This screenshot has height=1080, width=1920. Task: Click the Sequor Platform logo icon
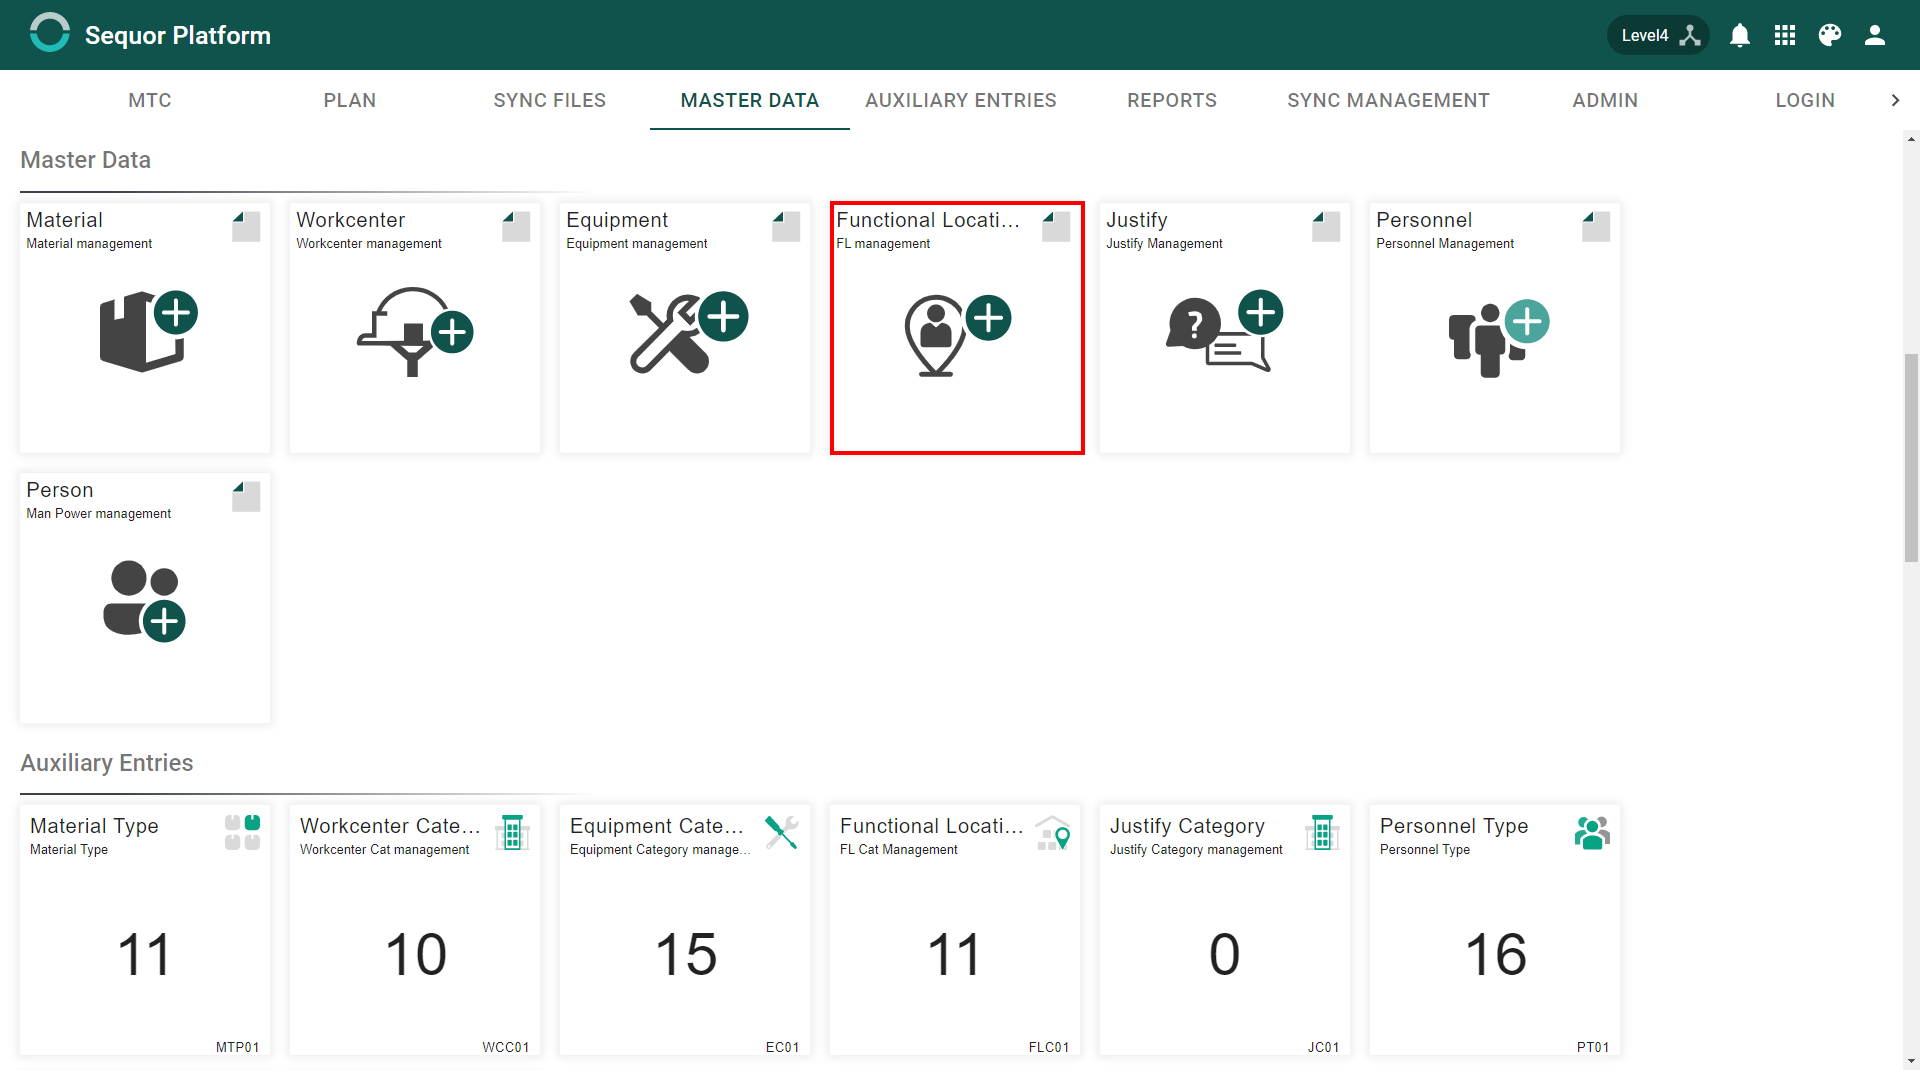pyautogui.click(x=49, y=33)
